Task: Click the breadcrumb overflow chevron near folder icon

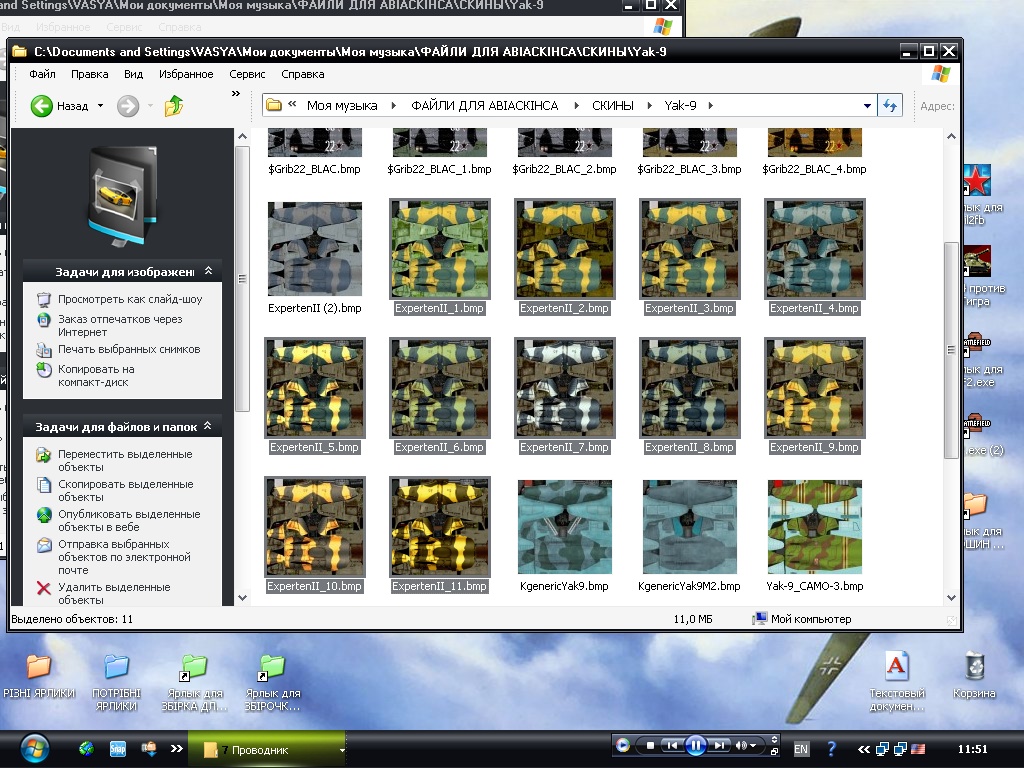Action: click(x=292, y=104)
